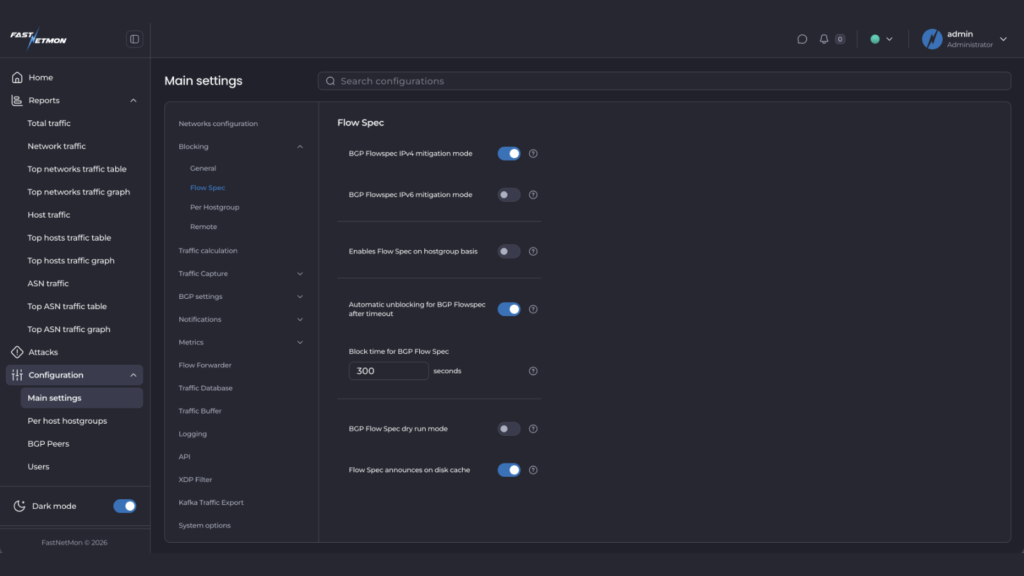Click help icon for dry run mode
Image resolution: width=1024 pixels, height=576 pixels.
coord(533,429)
